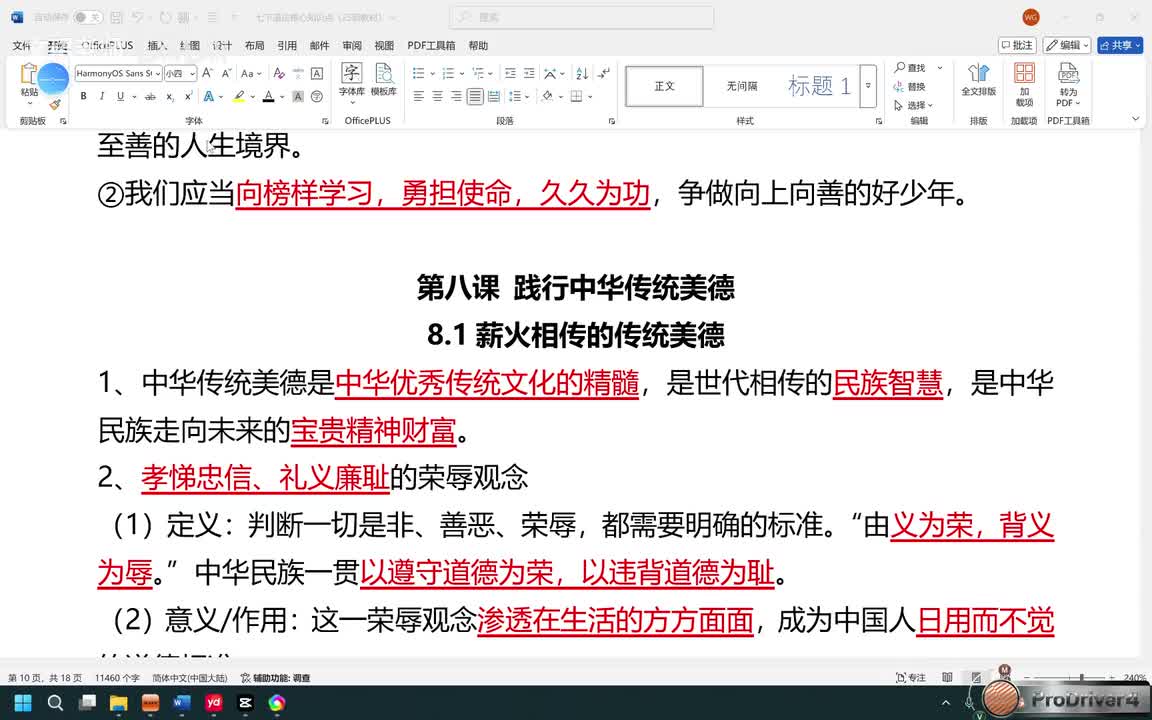The width and height of the screenshot is (1152, 720).
Task: Open 选择 select dropdown
Action: click(x=913, y=105)
